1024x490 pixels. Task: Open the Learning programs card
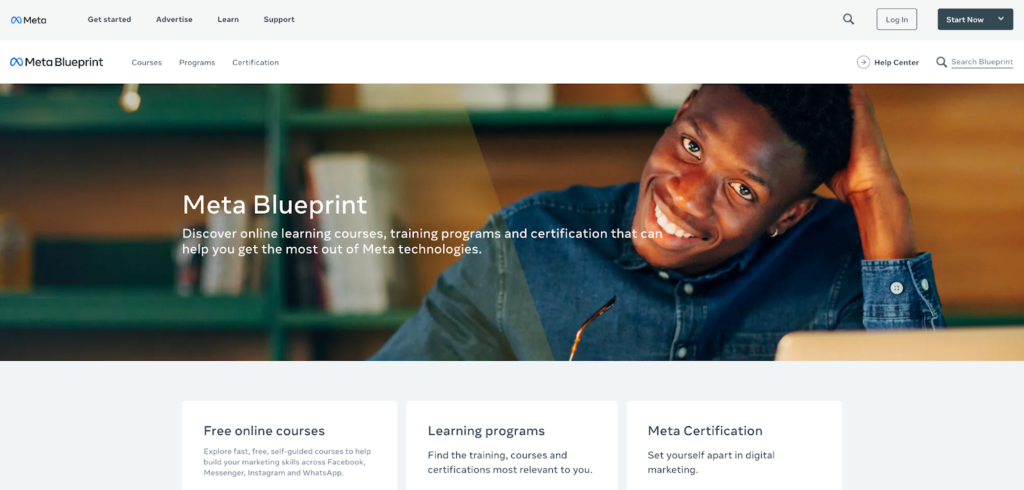coord(511,446)
